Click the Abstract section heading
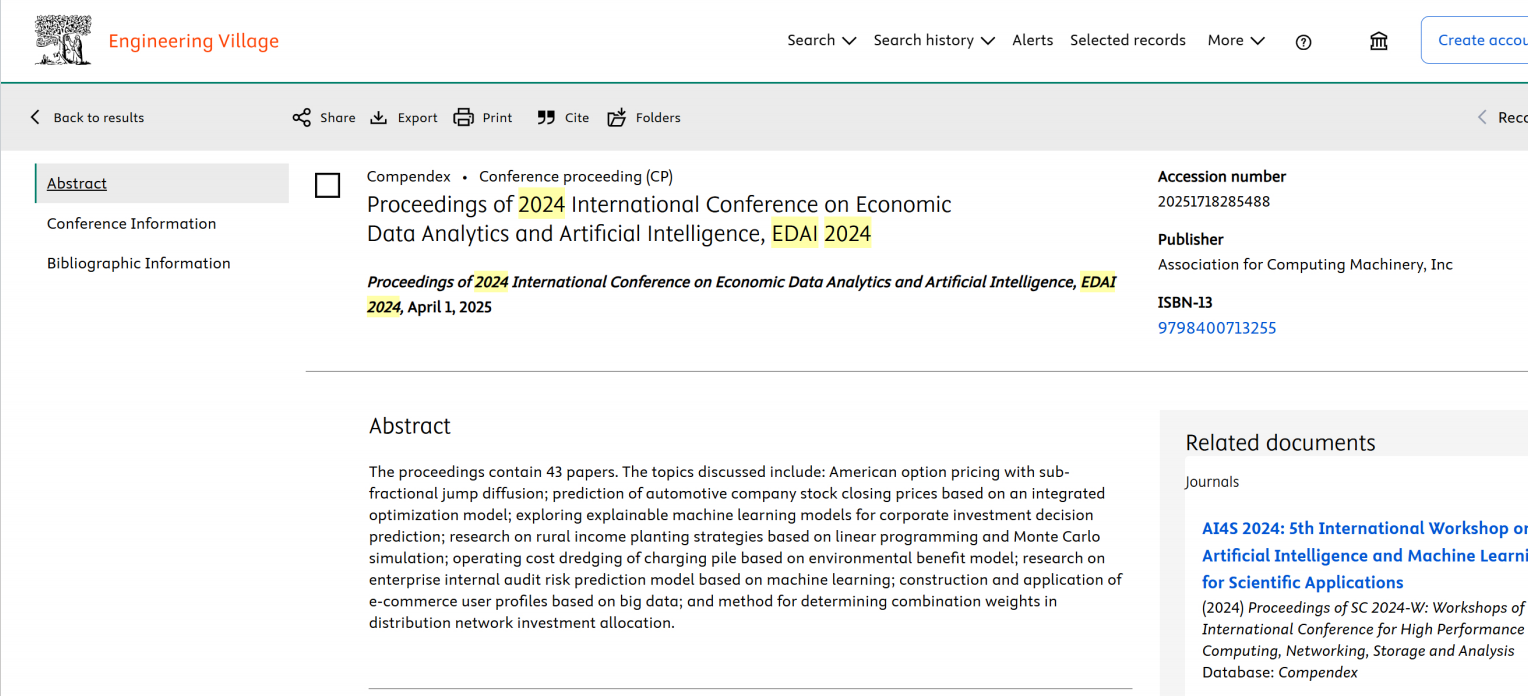The width and height of the screenshot is (1528, 696). tap(410, 426)
